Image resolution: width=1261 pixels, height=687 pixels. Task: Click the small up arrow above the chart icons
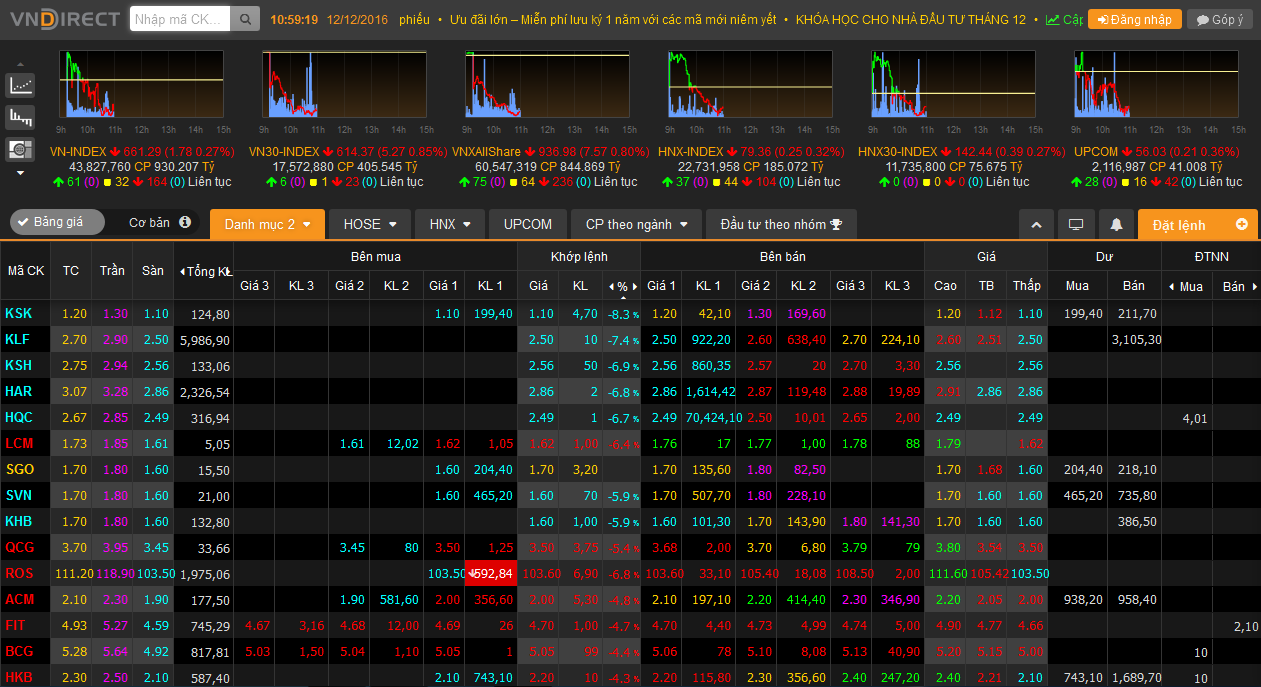tap(20, 62)
